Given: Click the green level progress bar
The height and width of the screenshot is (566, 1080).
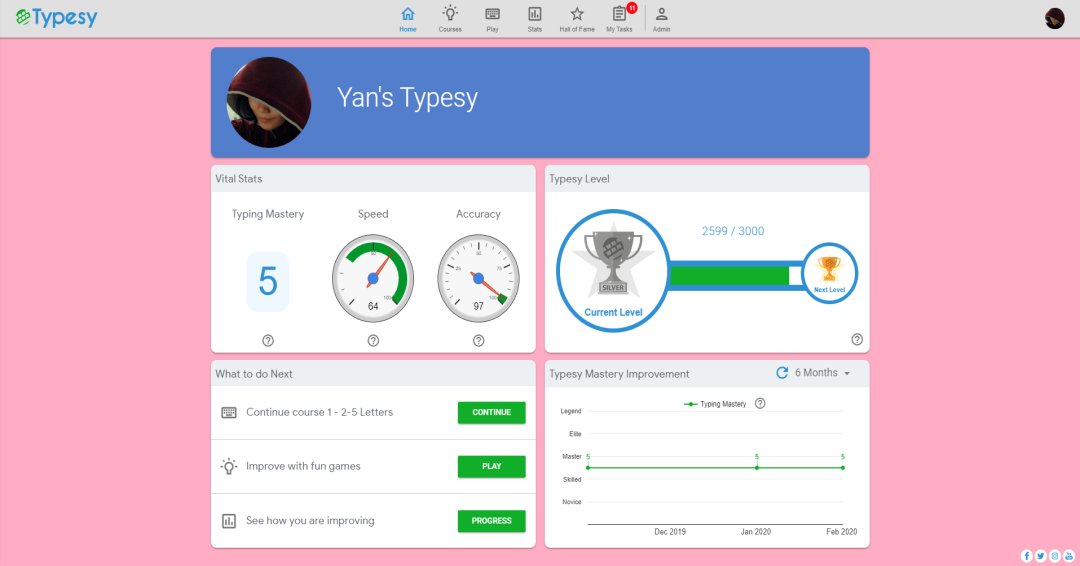Looking at the screenshot, I should [729, 275].
